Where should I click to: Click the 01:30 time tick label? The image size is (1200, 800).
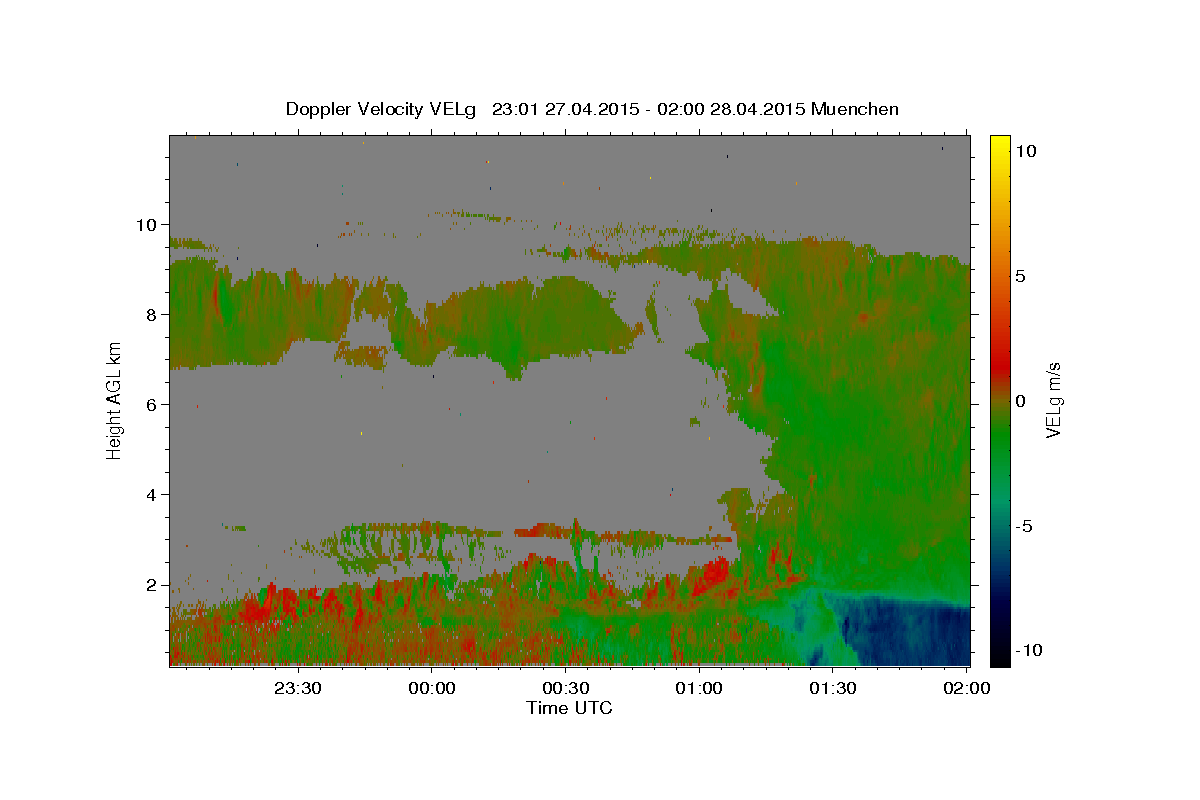(832, 688)
